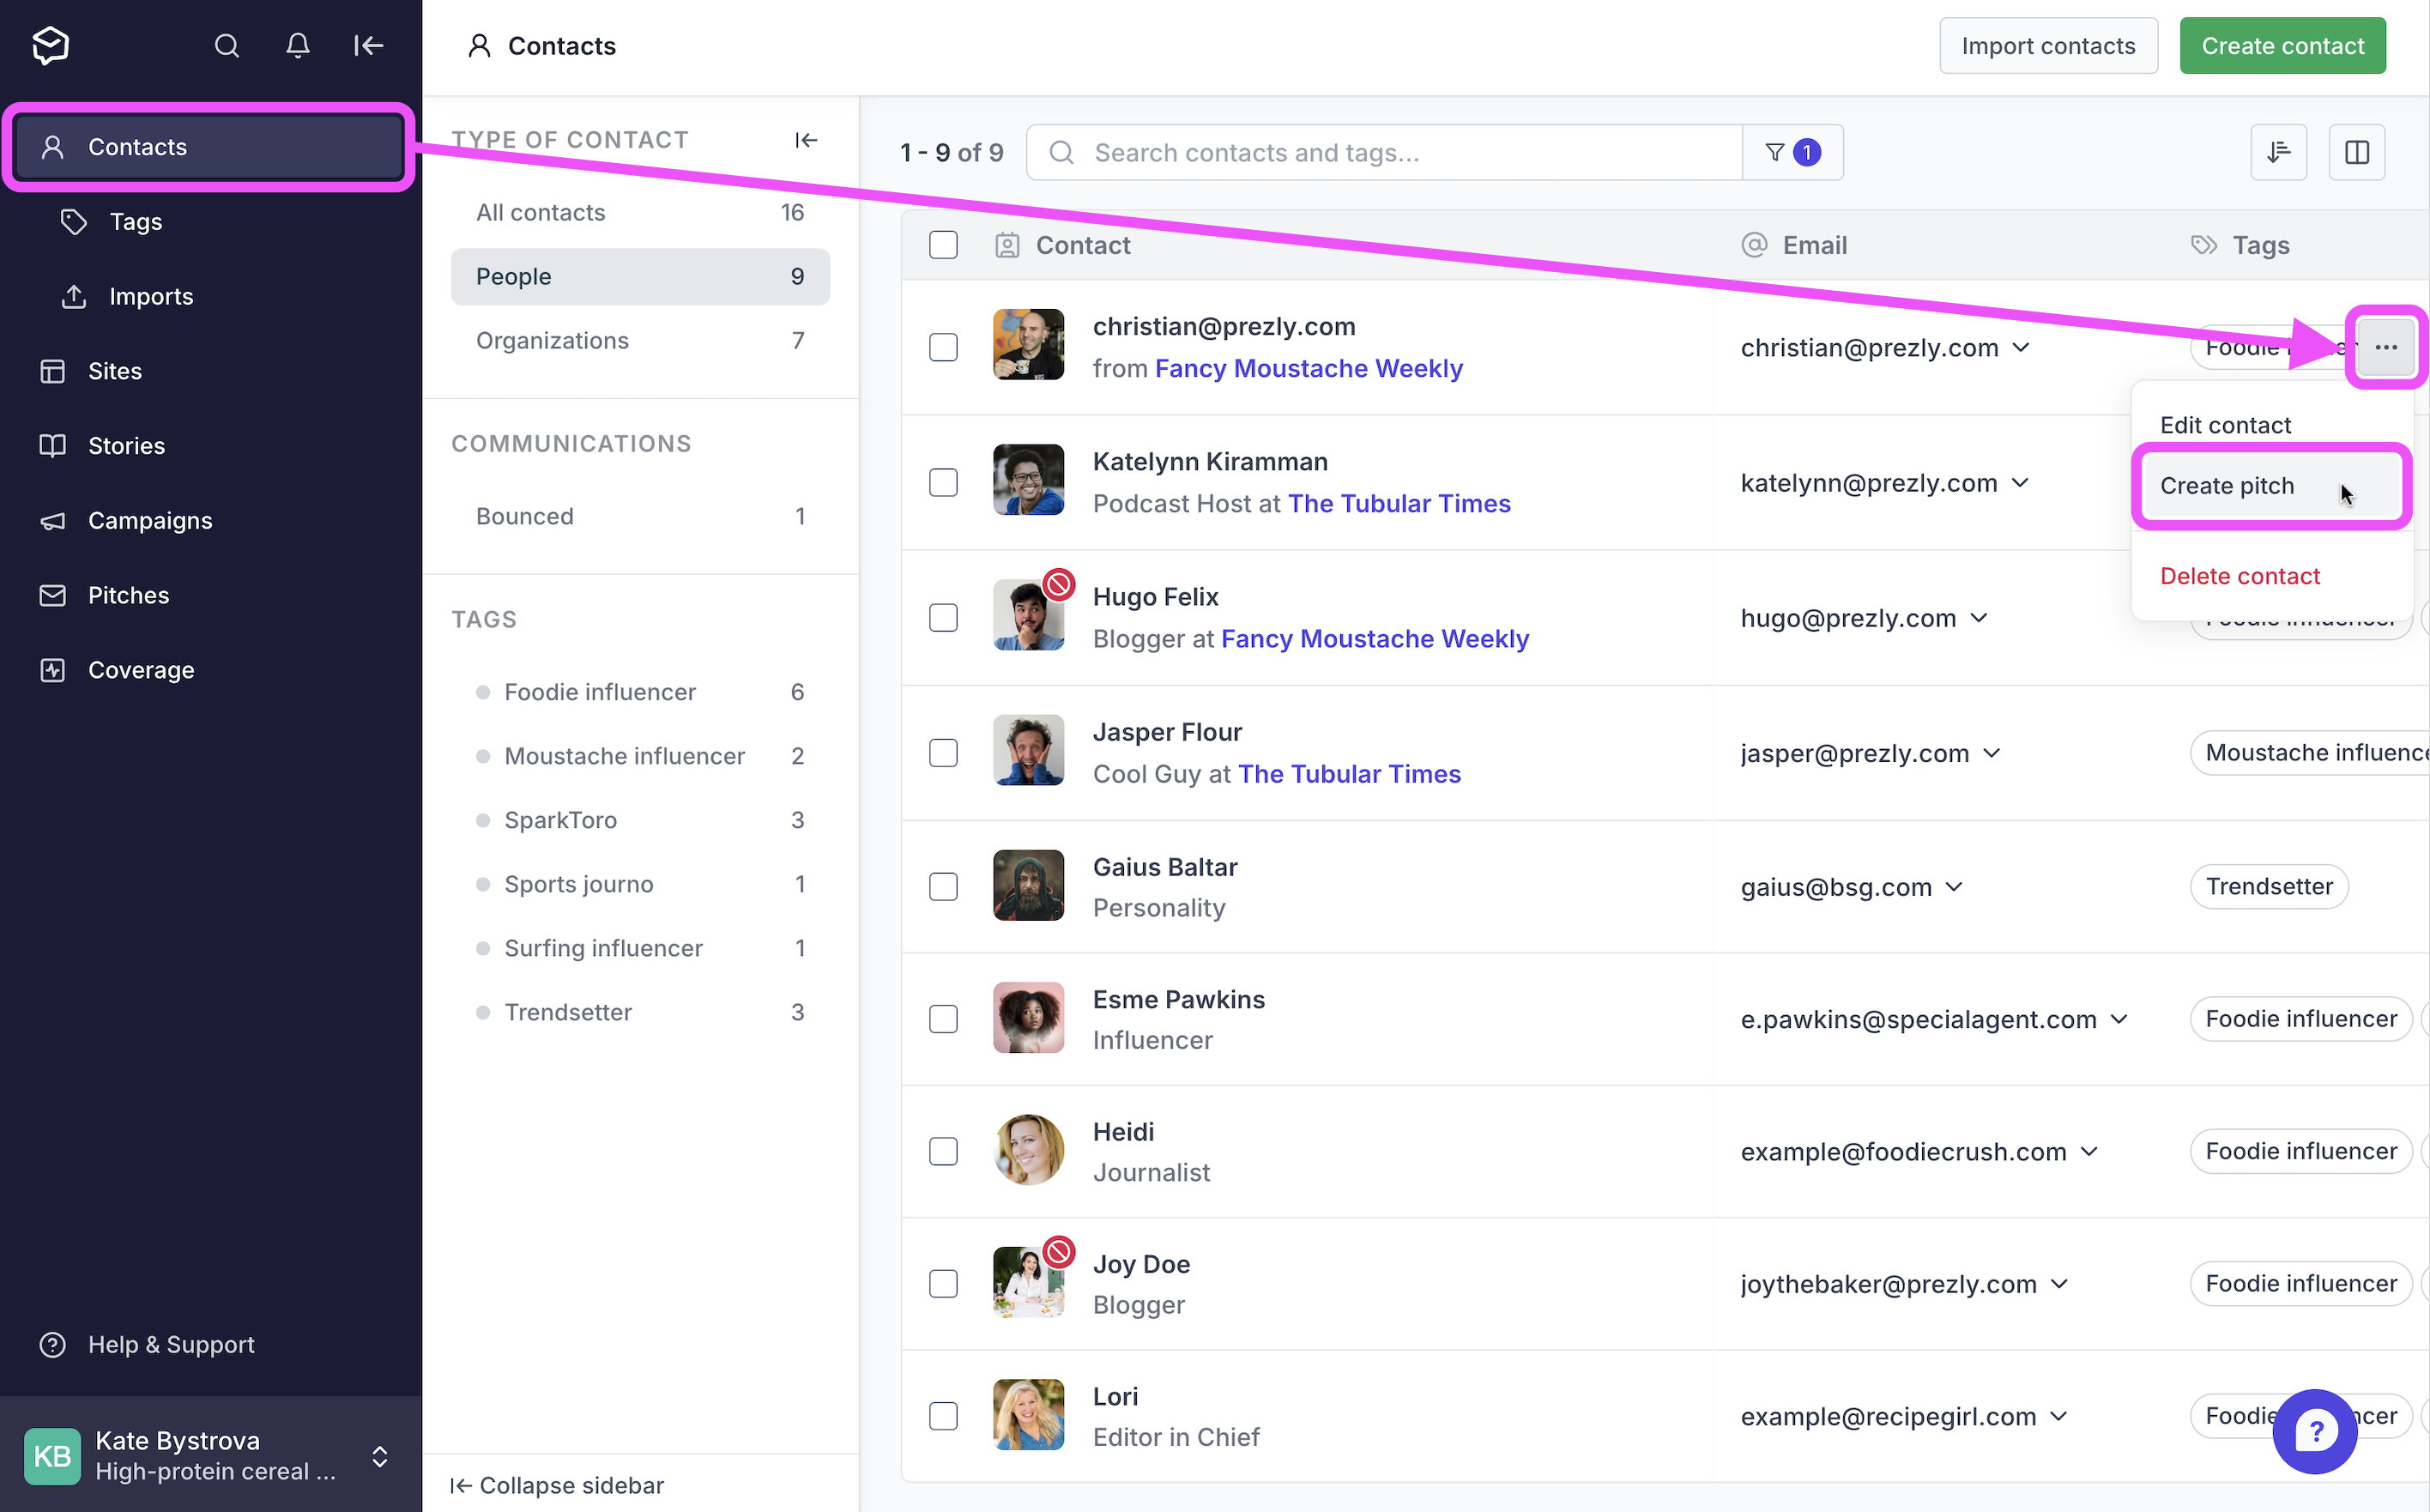
Task: Open the purple help chat bubble
Action: point(2315,1431)
